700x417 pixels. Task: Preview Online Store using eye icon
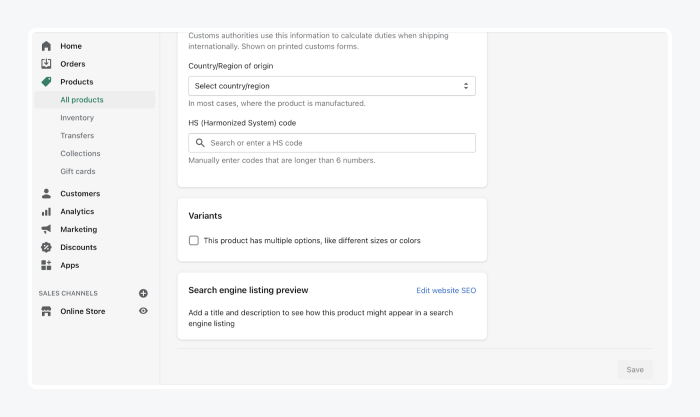point(143,311)
